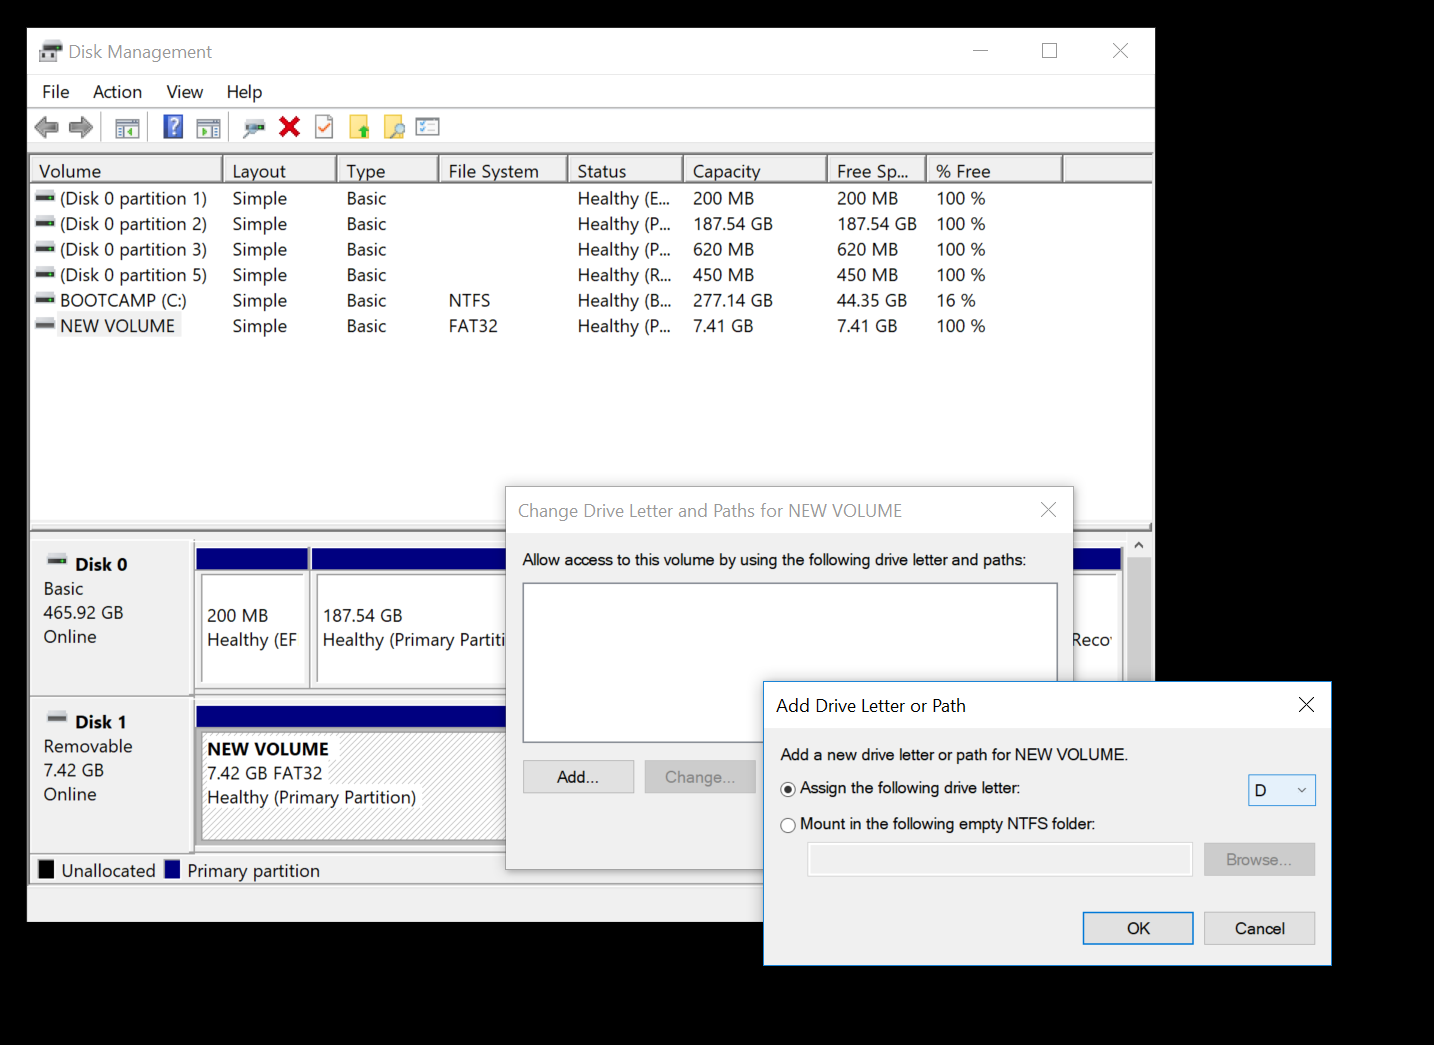This screenshot has width=1434, height=1045.
Task: Toggle the Show/Hide Console Tree icon
Action: (127, 127)
